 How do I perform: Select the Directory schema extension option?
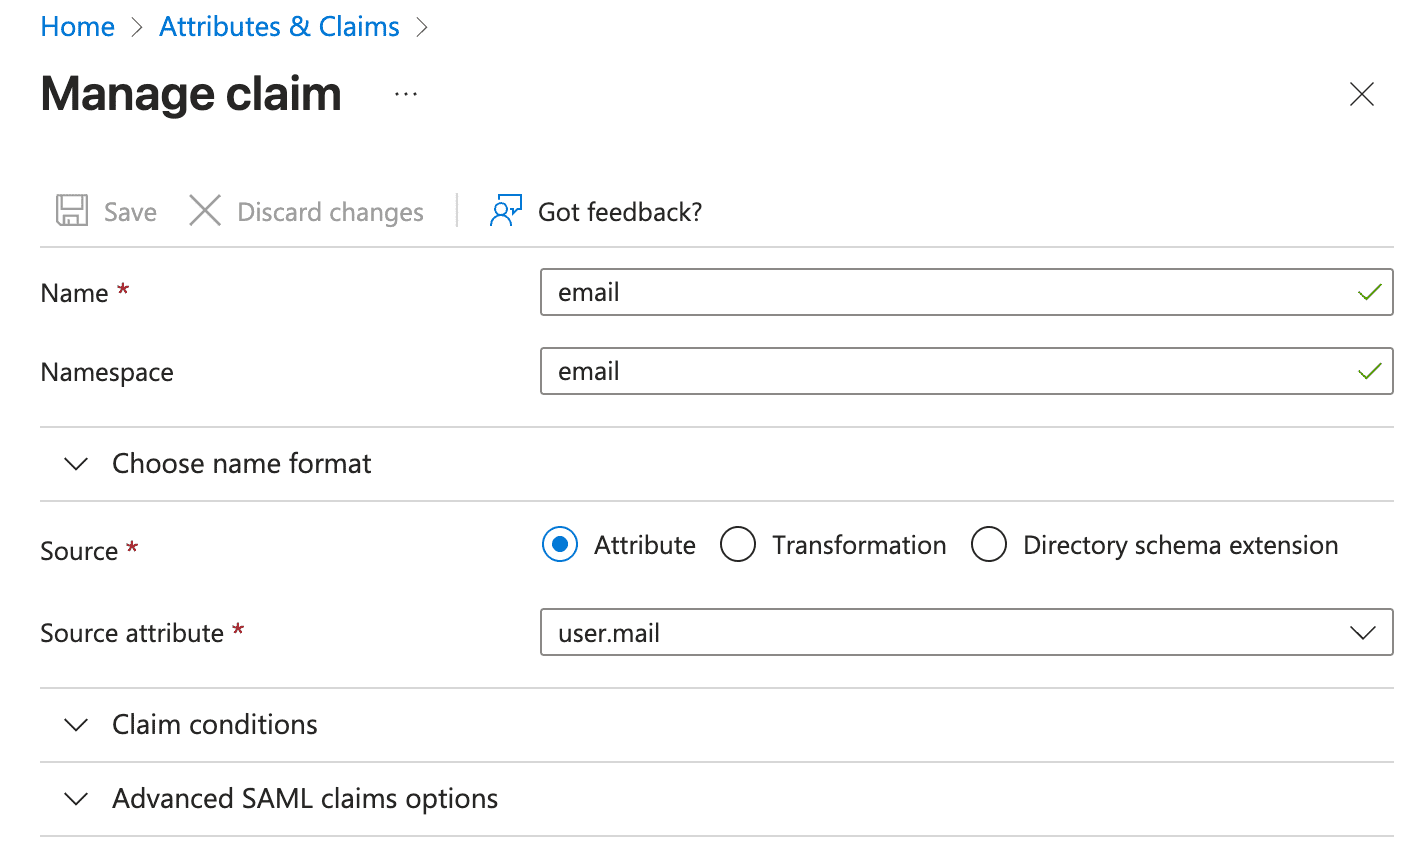pyautogui.click(x=989, y=544)
